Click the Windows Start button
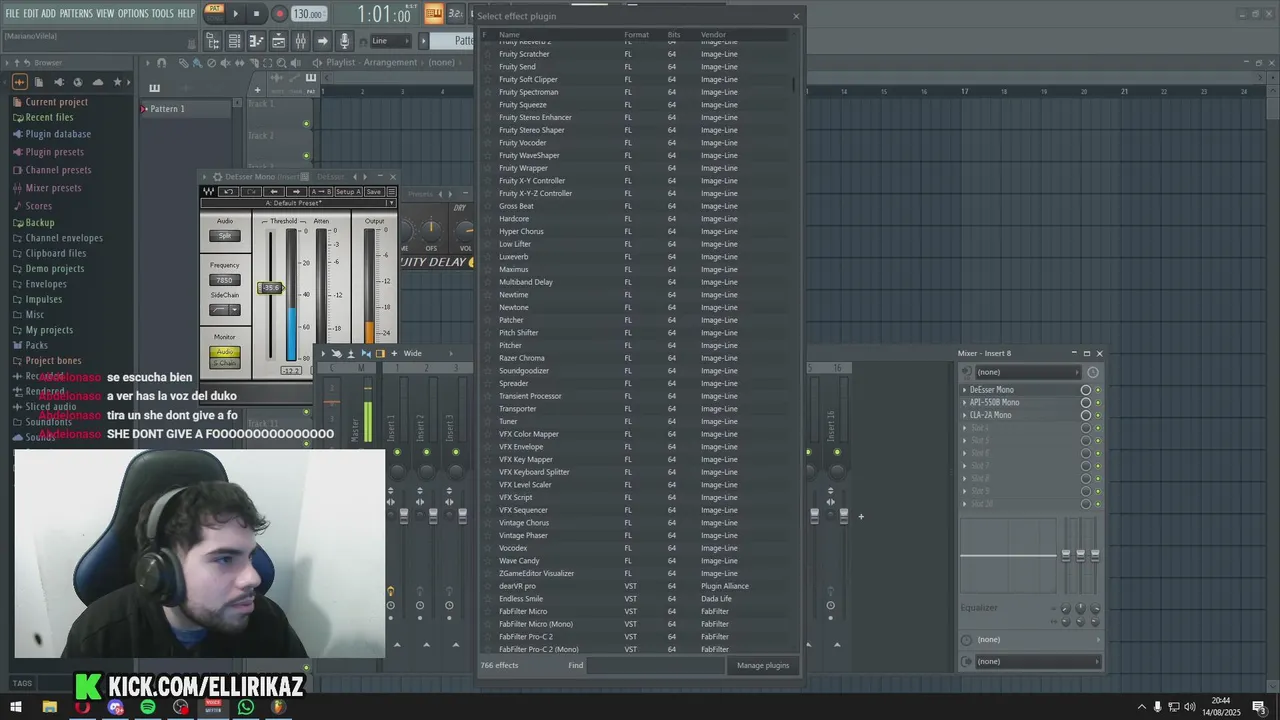 click(16, 707)
